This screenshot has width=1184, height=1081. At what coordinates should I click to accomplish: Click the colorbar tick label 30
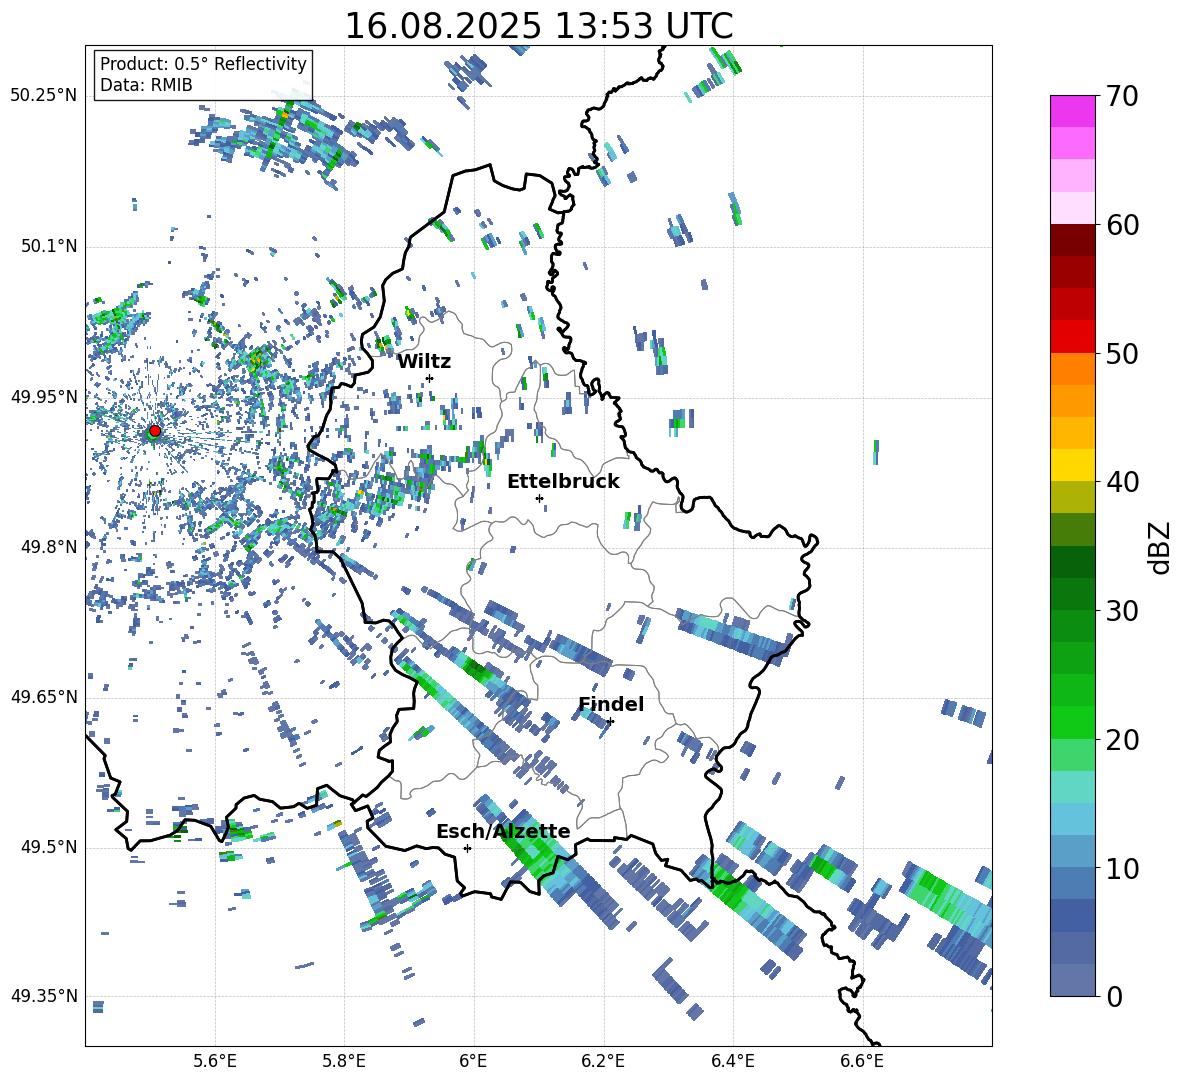pyautogui.click(x=1123, y=611)
